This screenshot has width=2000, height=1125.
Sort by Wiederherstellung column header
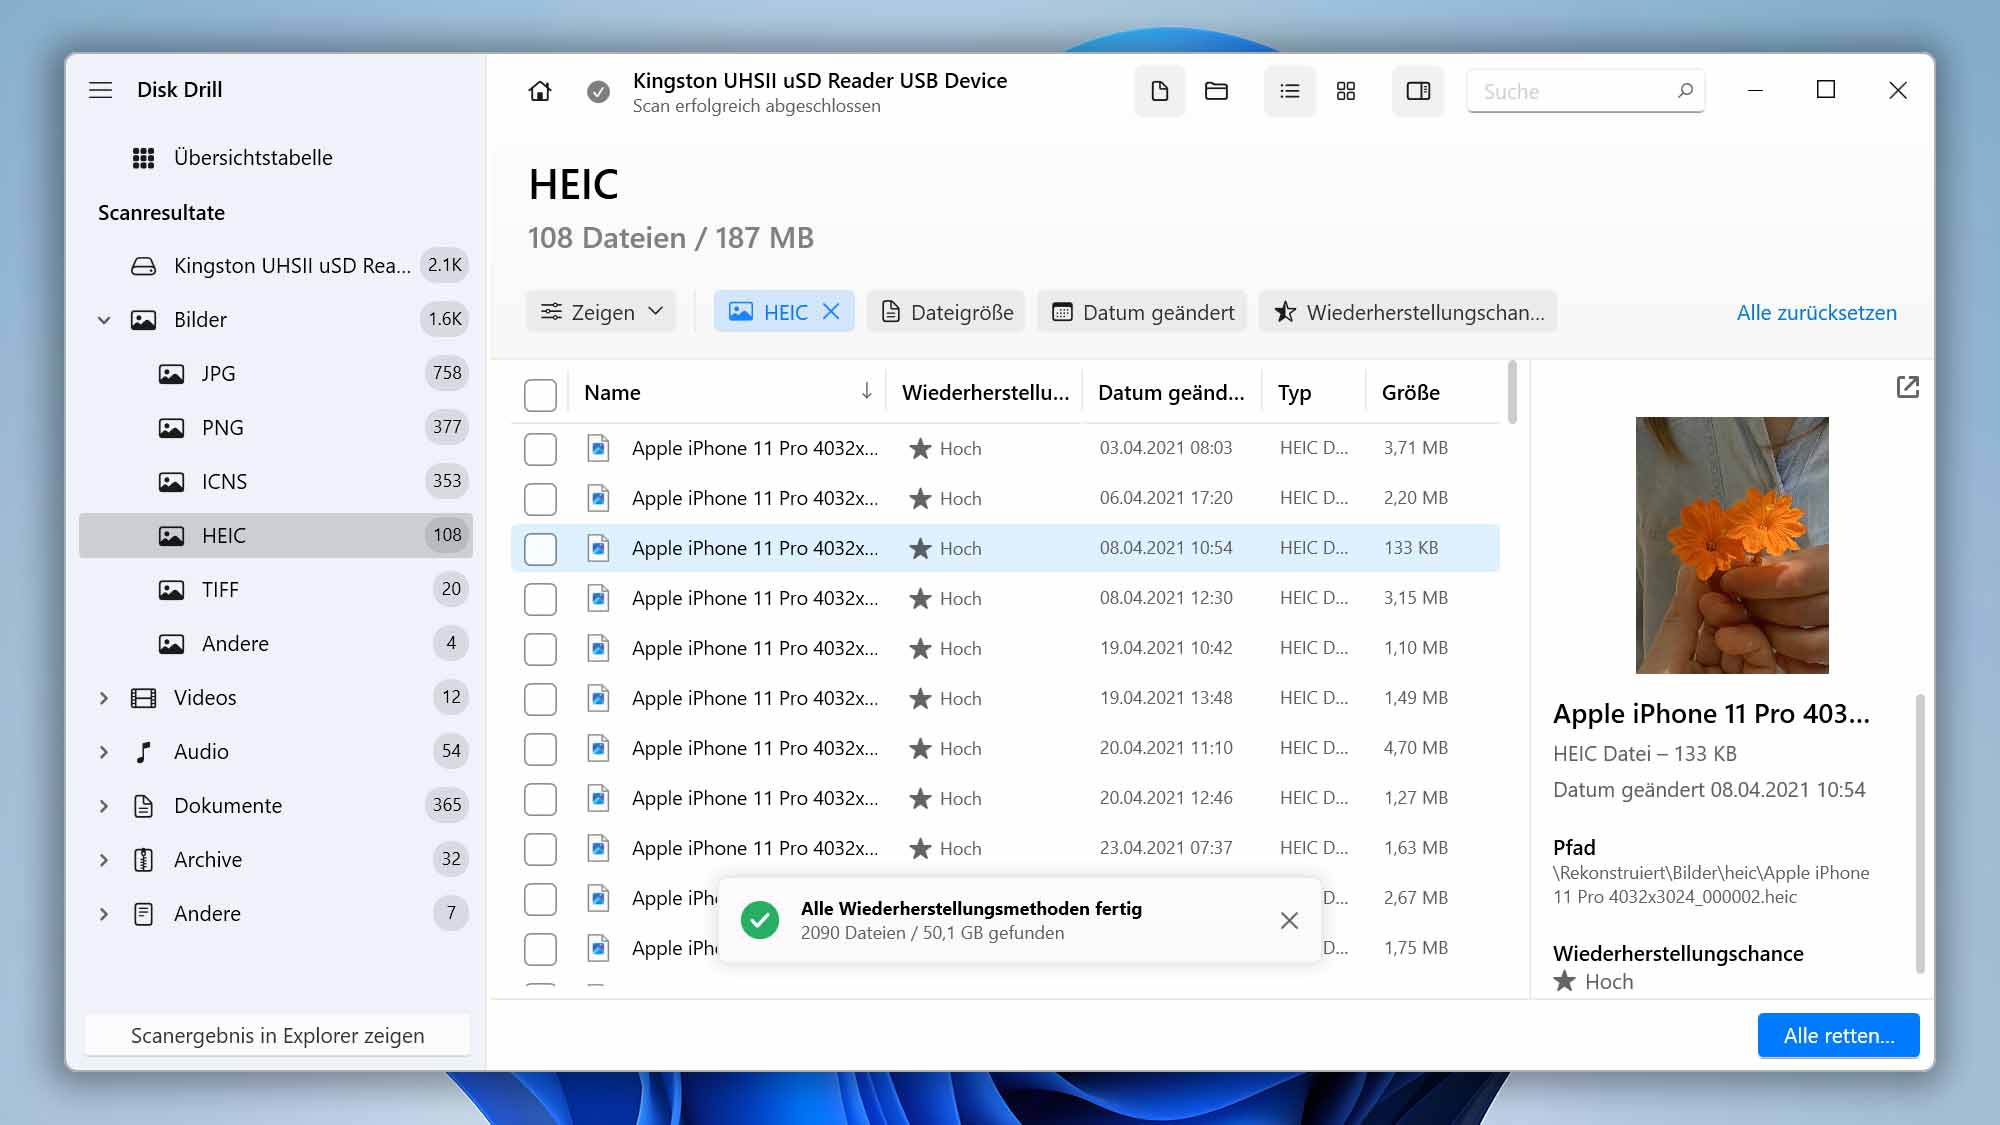point(985,393)
